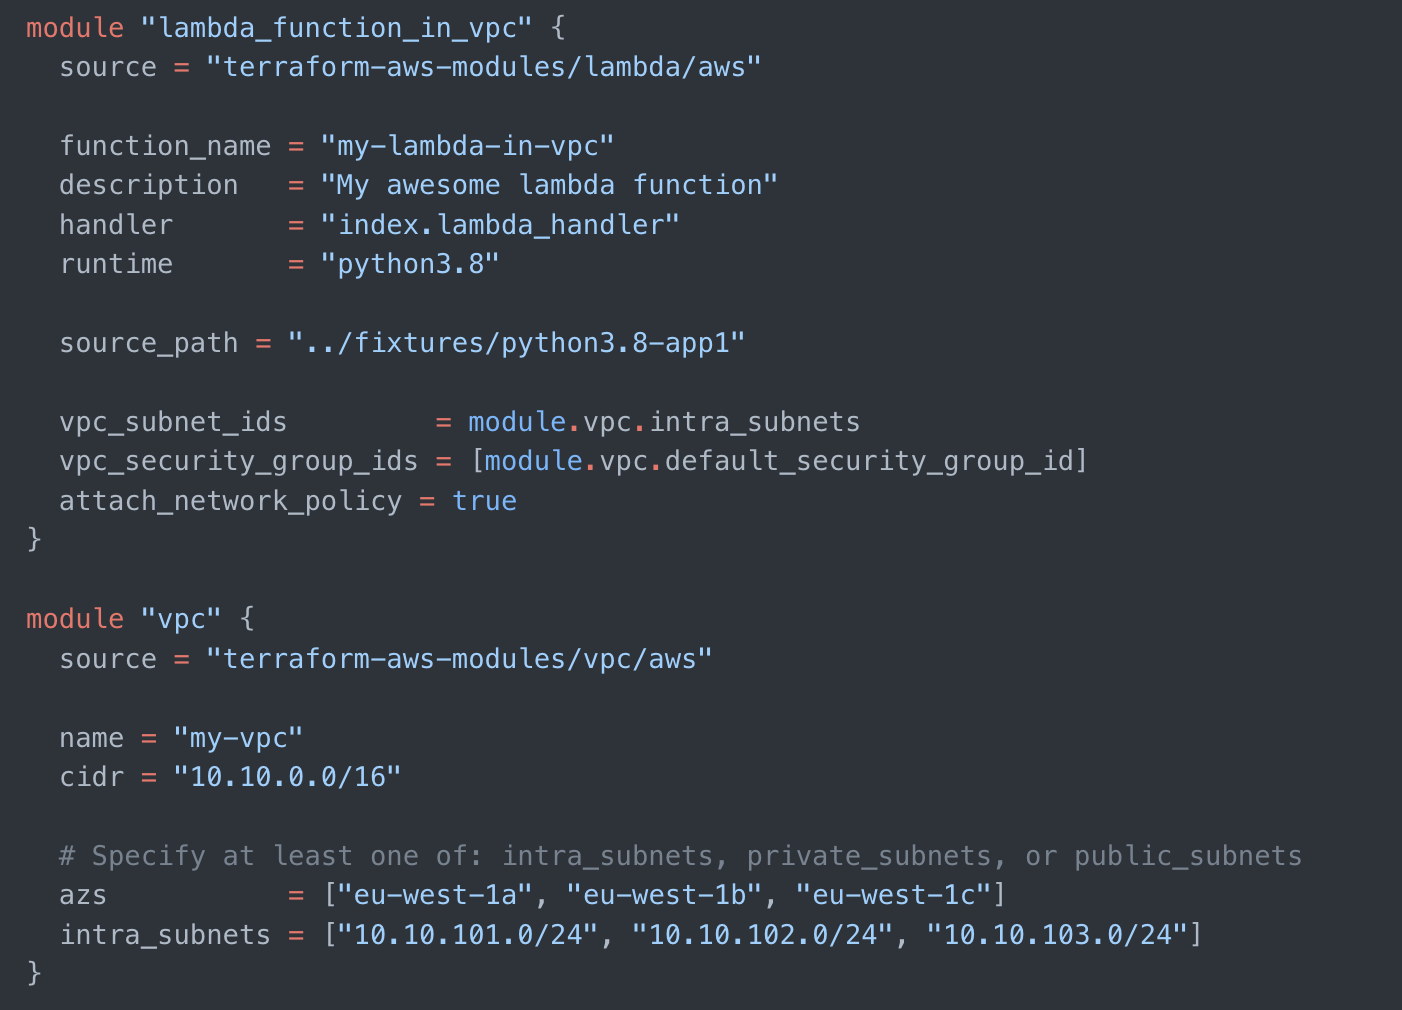Click the "index.lambda_handler" handler value
The image size is (1402, 1010).
pyautogui.click(x=500, y=225)
